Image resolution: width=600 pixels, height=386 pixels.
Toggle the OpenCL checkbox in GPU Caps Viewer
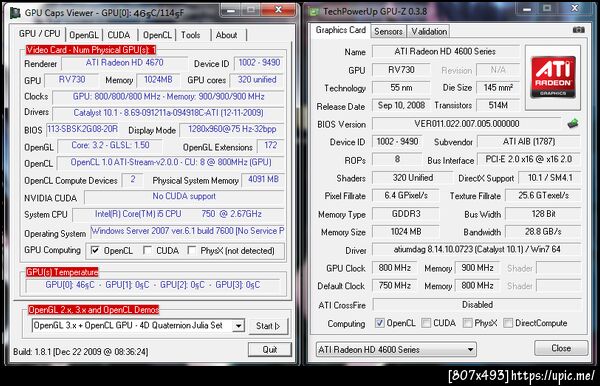click(95, 251)
